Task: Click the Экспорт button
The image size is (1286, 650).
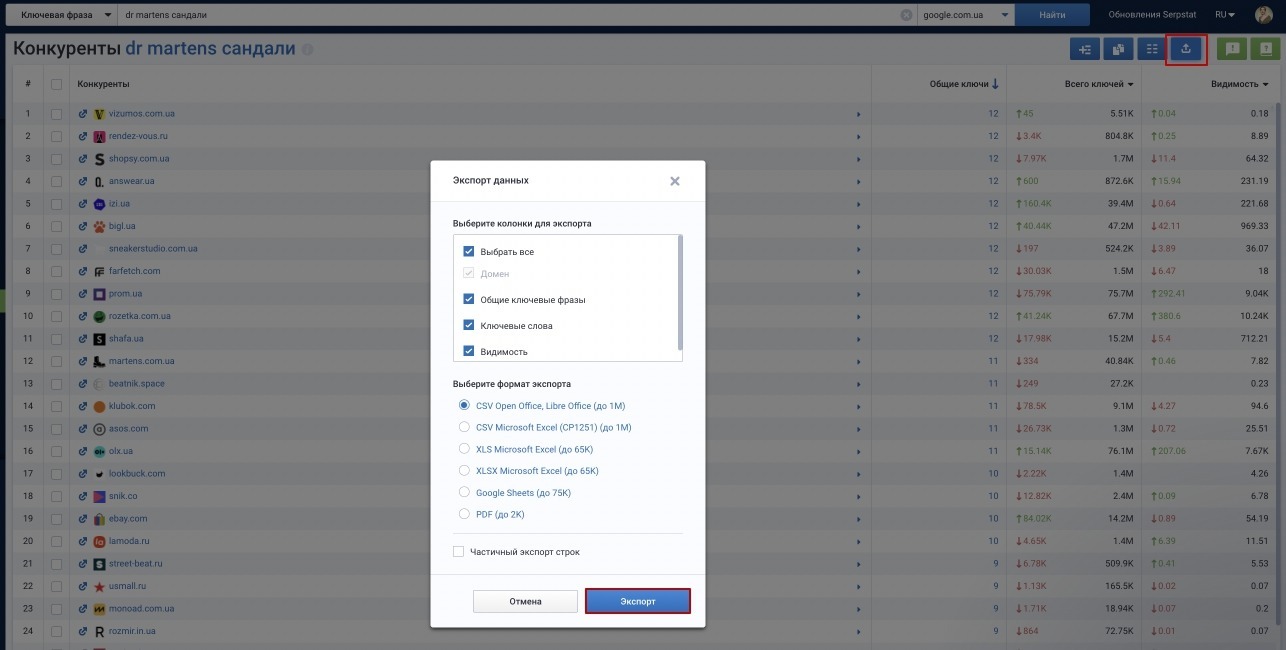Action: 638,601
